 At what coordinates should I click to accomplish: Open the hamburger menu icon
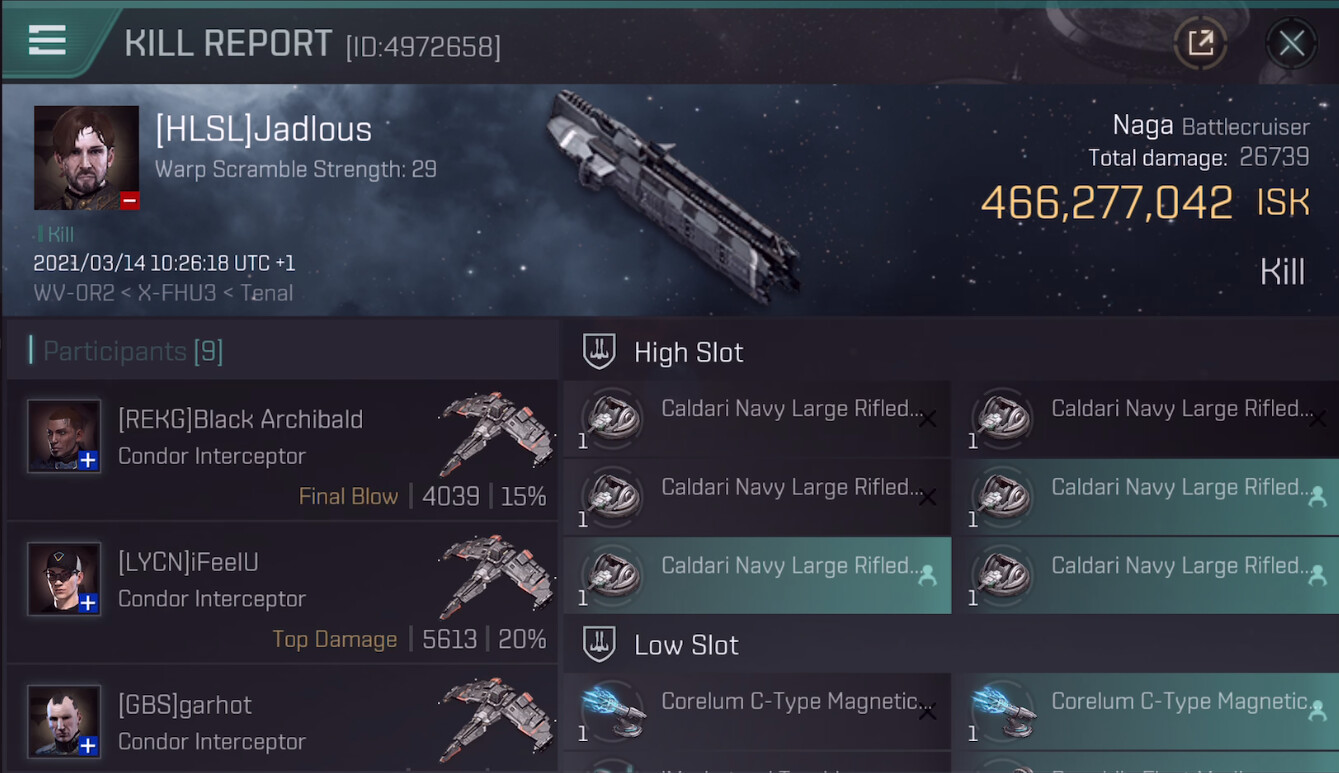coord(47,40)
